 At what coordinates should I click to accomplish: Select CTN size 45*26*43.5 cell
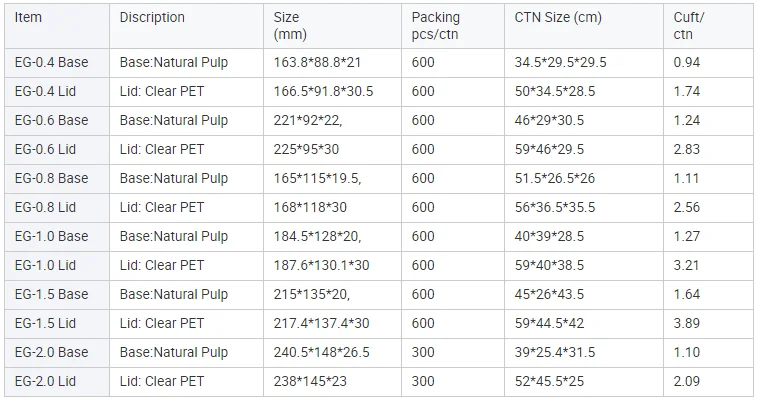click(x=550, y=294)
